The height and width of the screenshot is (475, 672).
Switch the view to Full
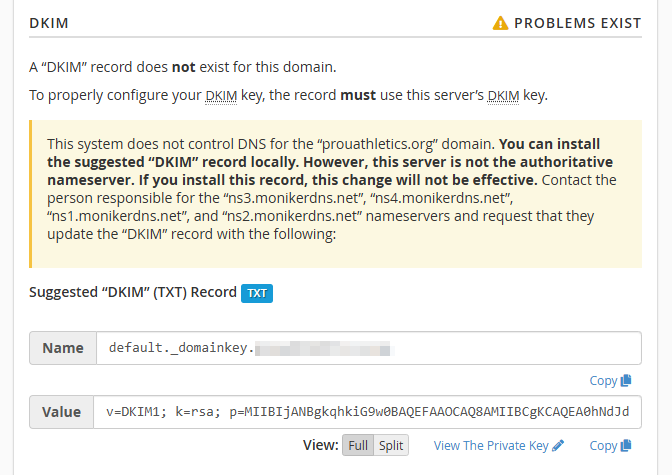(358, 445)
